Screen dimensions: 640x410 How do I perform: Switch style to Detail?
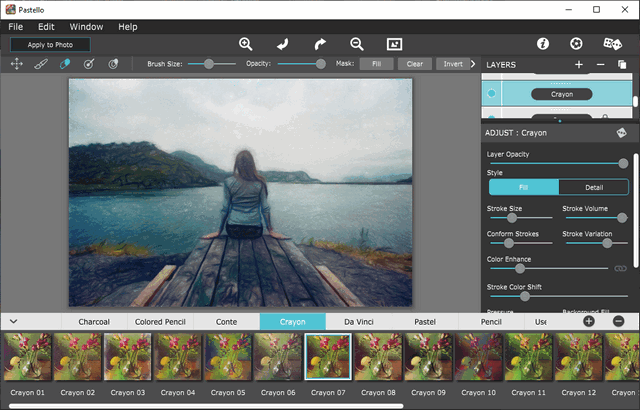594,187
